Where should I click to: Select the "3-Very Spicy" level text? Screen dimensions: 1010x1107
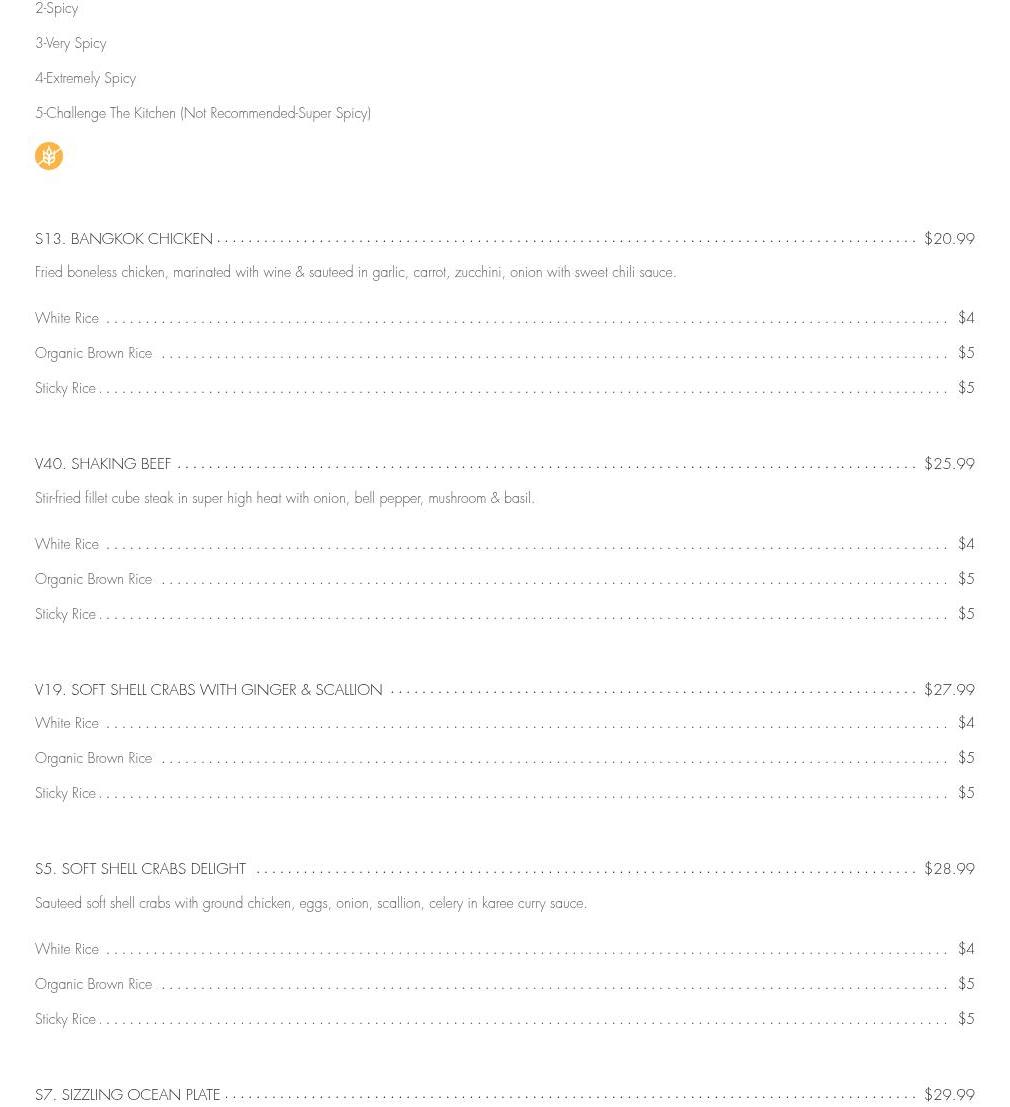click(71, 44)
